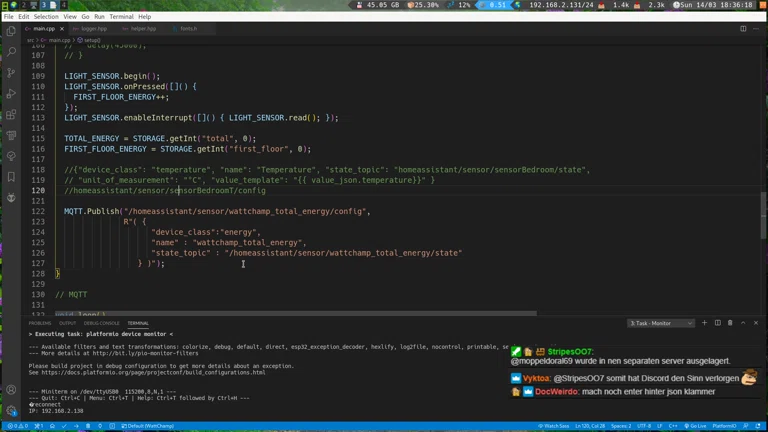Open the Run and Debug view
Viewport: 768px width, 432px height.
click(11, 94)
